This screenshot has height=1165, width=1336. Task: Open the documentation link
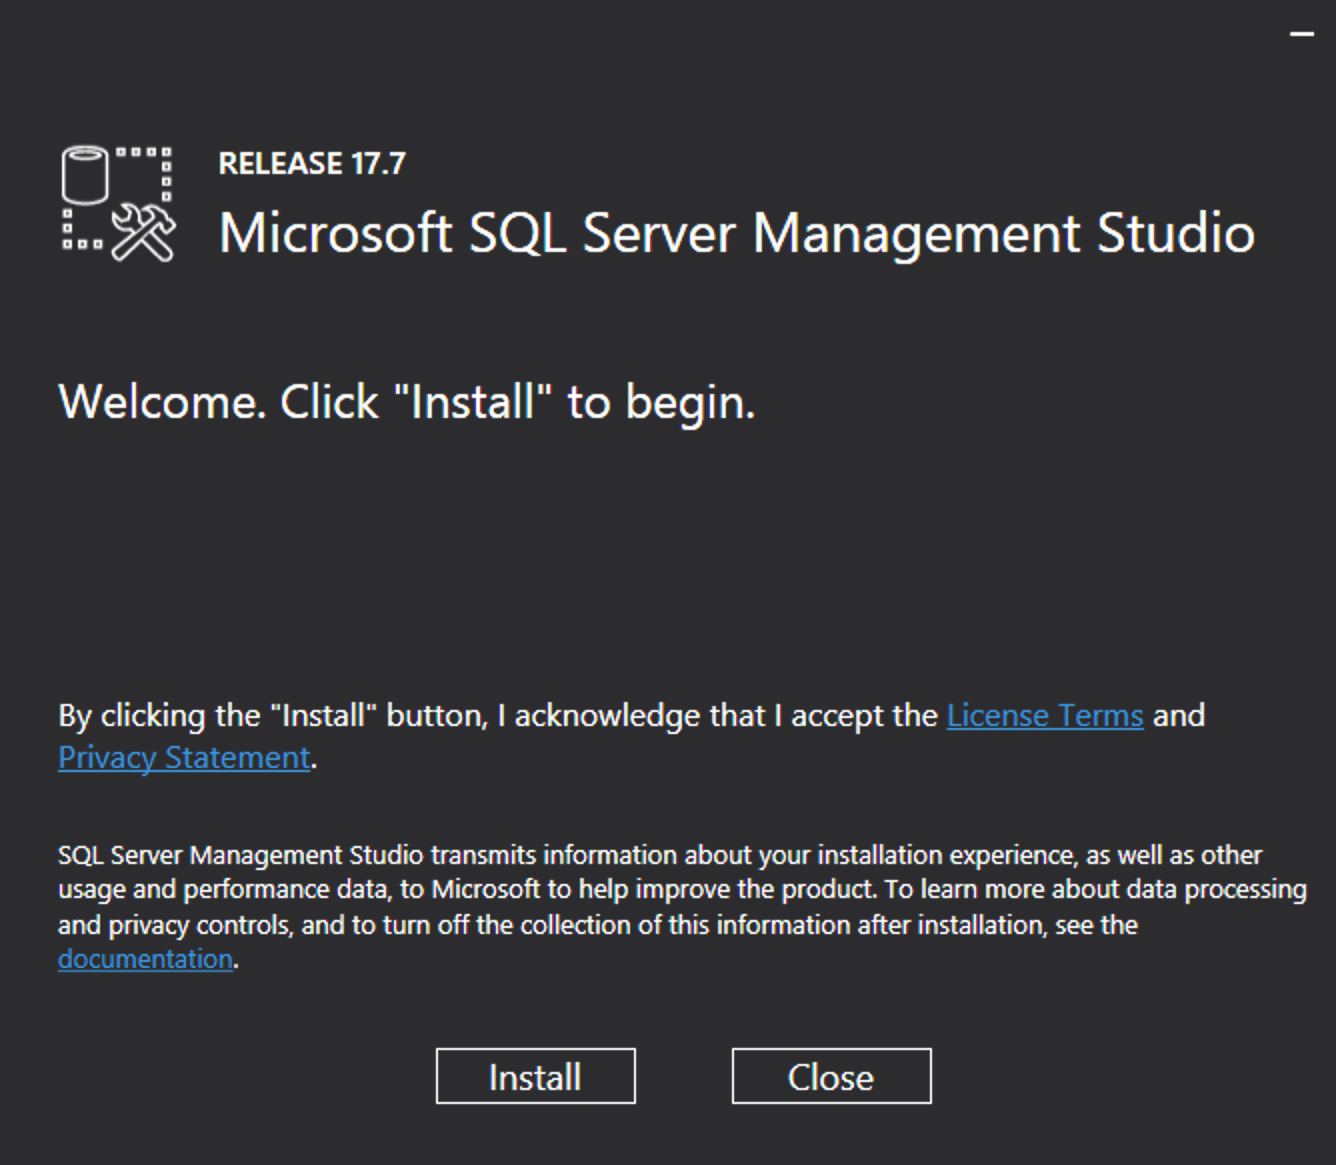click(x=145, y=959)
